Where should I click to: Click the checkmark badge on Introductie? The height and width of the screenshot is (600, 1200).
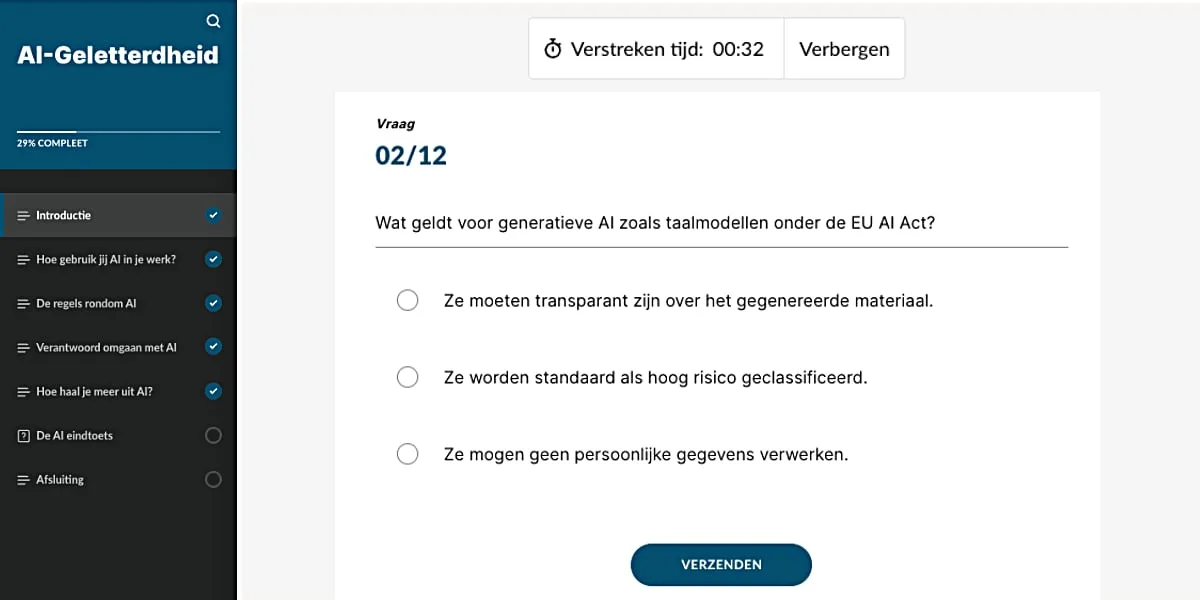[213, 214]
